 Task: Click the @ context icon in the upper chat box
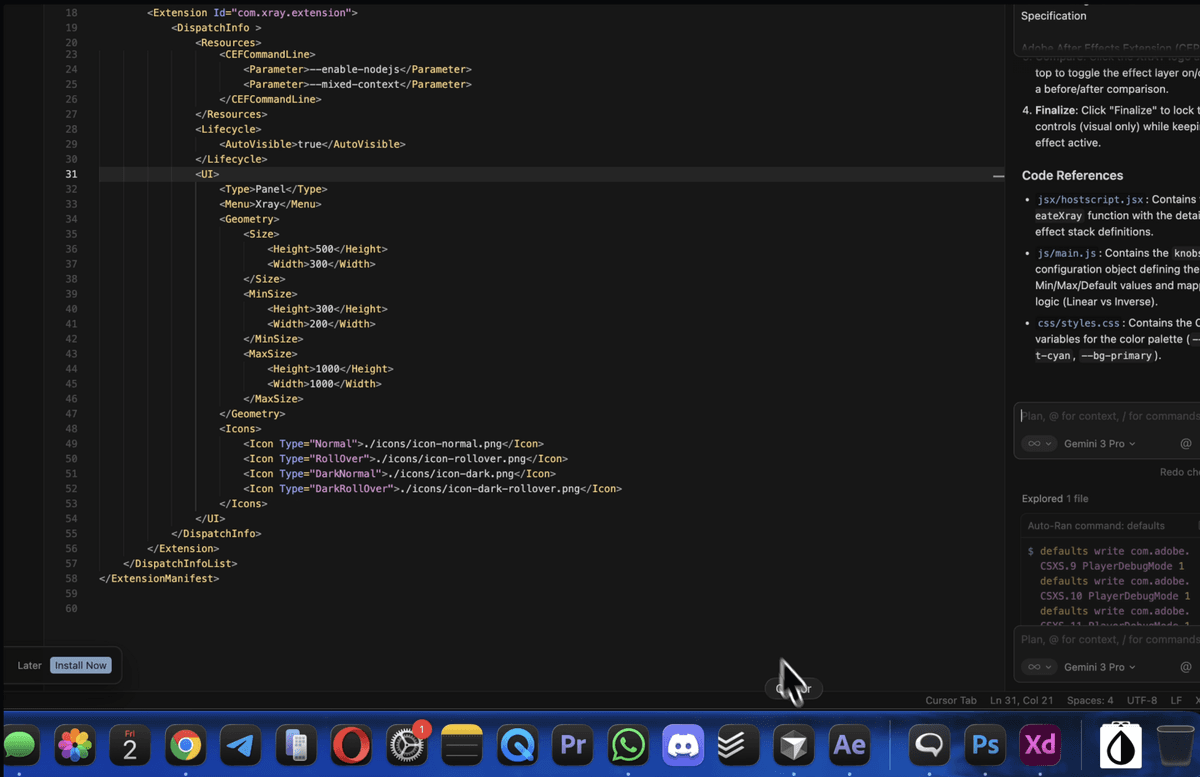[1185, 444]
